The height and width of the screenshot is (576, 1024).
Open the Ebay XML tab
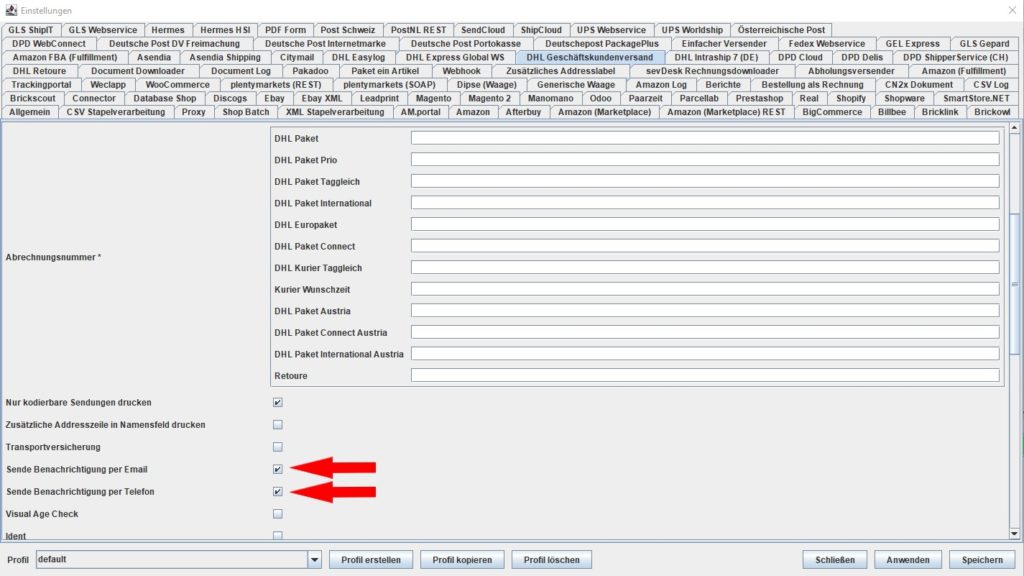[x=321, y=98]
